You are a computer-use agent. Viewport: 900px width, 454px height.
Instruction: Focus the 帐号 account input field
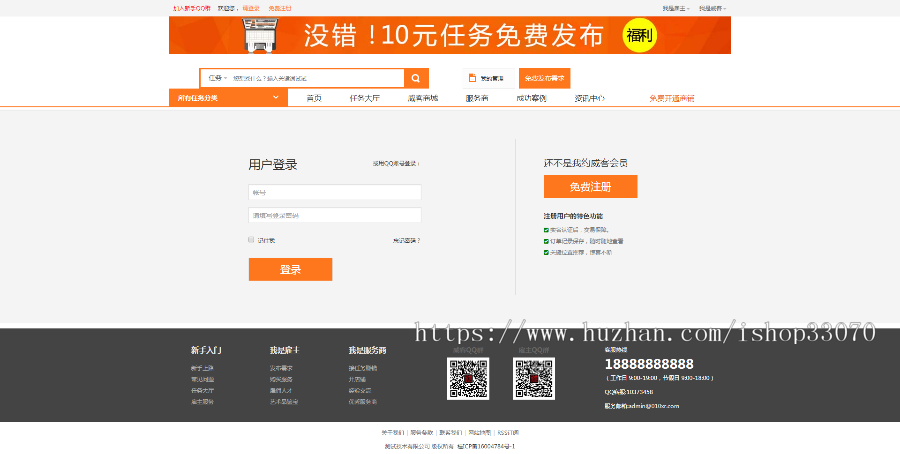335,192
